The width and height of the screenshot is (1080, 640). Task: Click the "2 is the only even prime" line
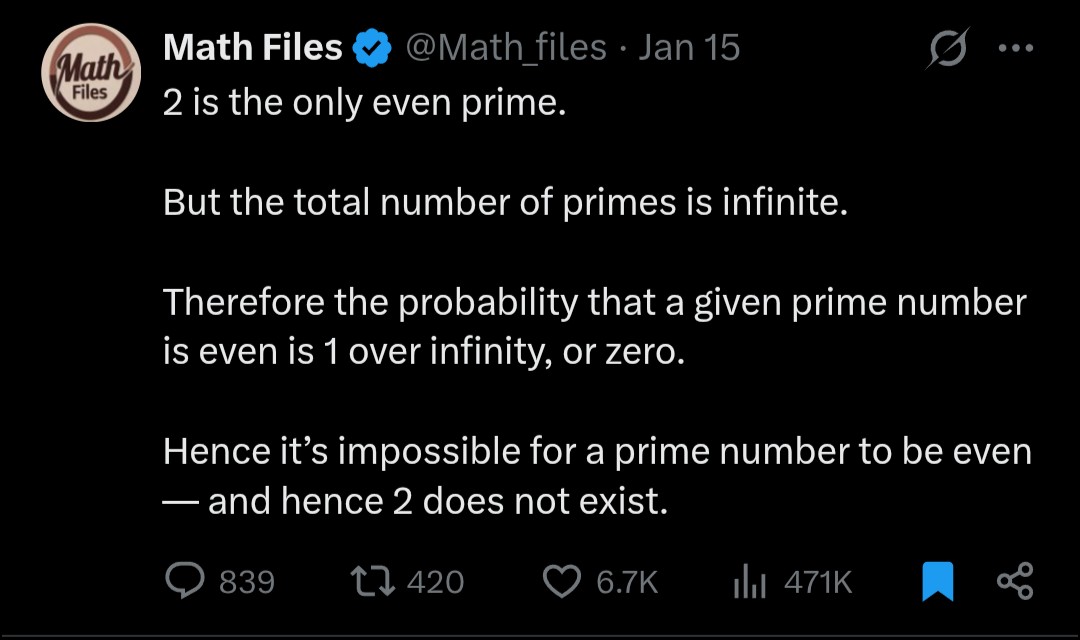click(x=365, y=103)
